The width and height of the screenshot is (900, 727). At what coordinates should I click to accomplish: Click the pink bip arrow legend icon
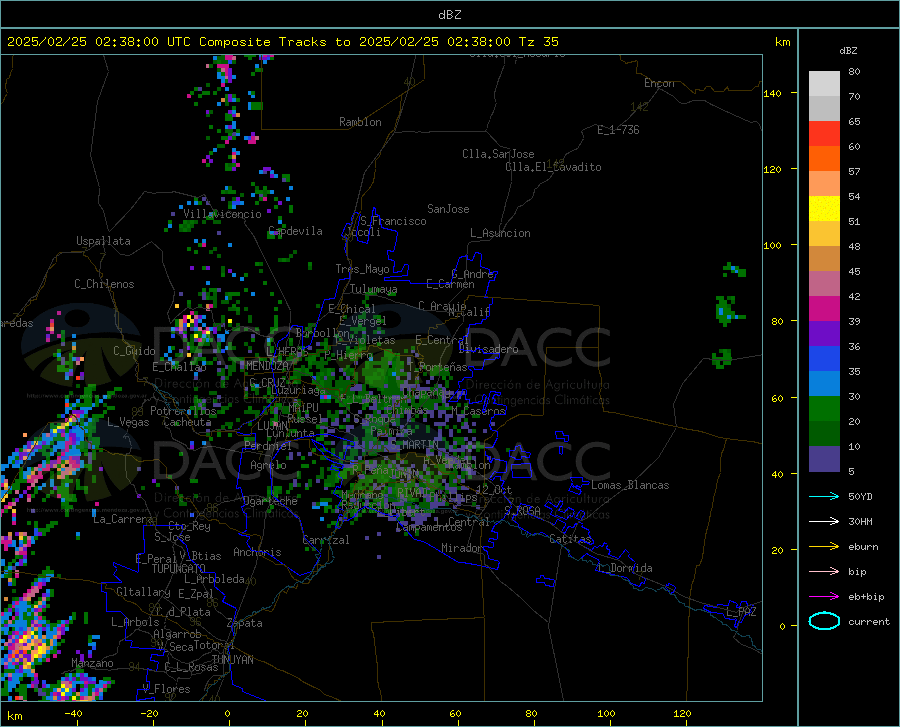coord(824,572)
